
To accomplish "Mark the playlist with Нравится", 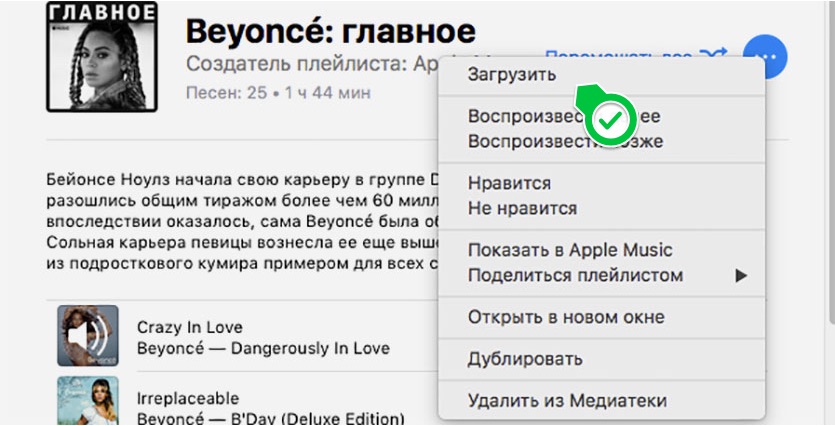I will click(x=509, y=183).
